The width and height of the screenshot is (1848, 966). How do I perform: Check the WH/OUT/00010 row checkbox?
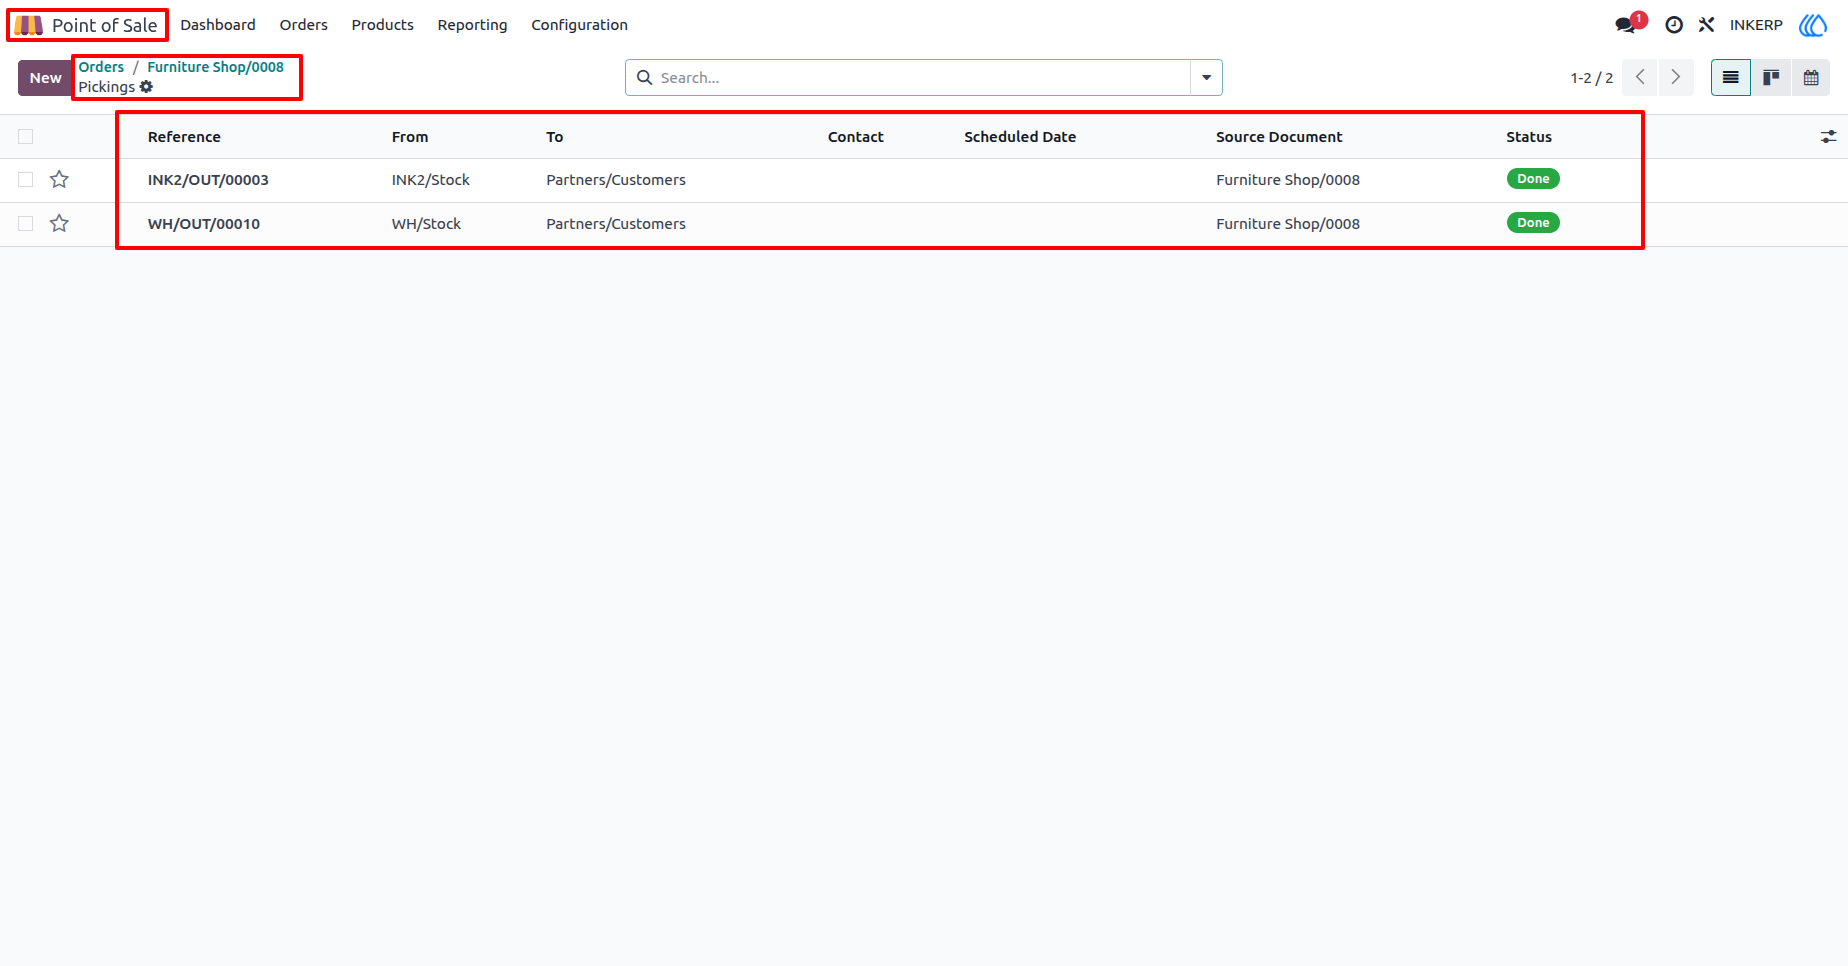(26, 224)
